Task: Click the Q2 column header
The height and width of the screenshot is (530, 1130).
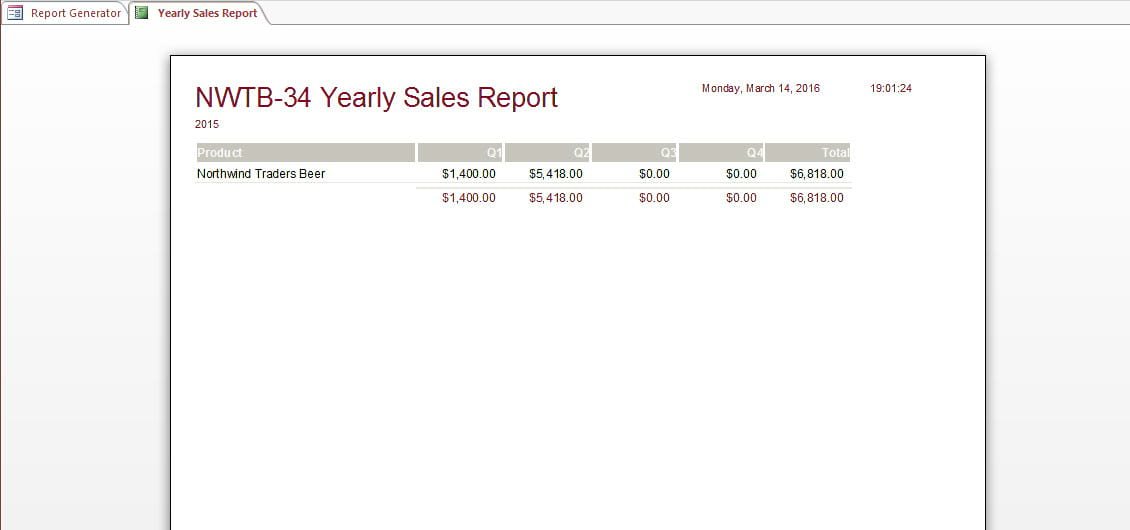Action: [x=547, y=153]
